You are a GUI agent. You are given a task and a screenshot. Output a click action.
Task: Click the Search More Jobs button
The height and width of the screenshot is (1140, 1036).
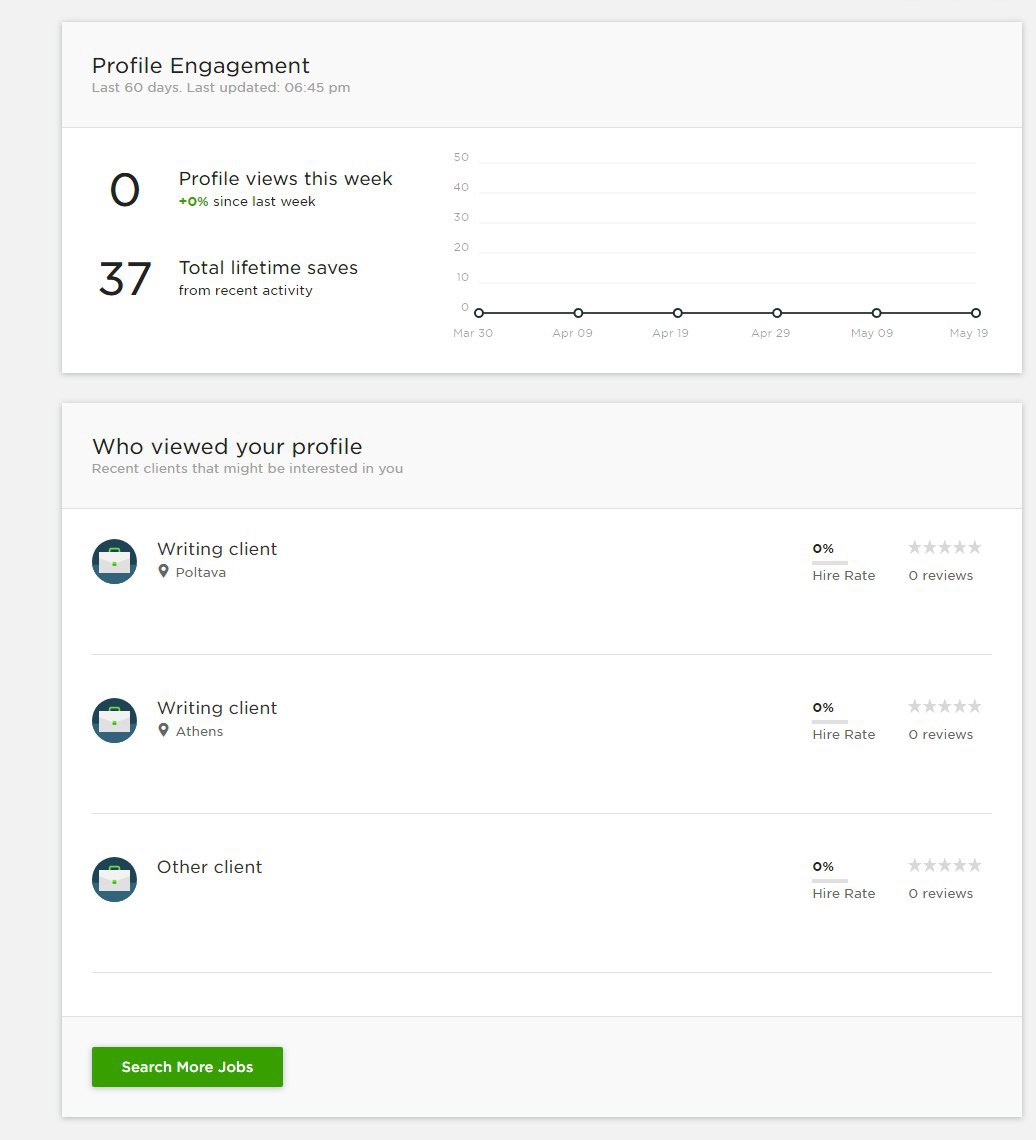tap(187, 1067)
